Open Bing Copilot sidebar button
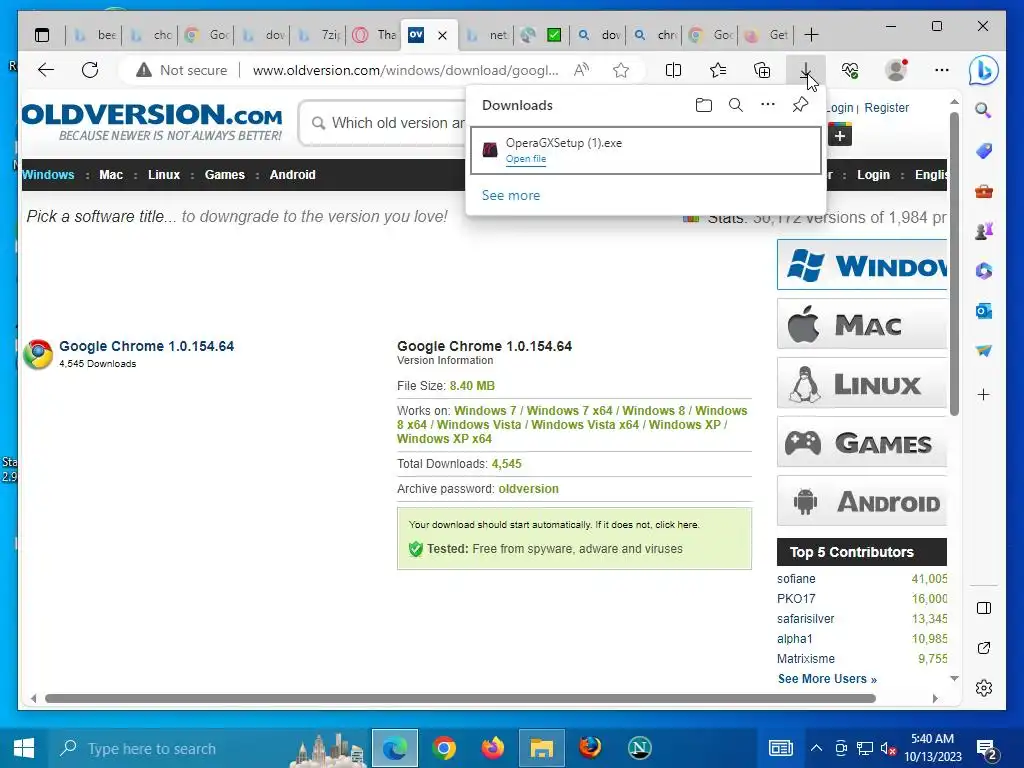Viewport: 1024px width, 768px height. point(984,70)
